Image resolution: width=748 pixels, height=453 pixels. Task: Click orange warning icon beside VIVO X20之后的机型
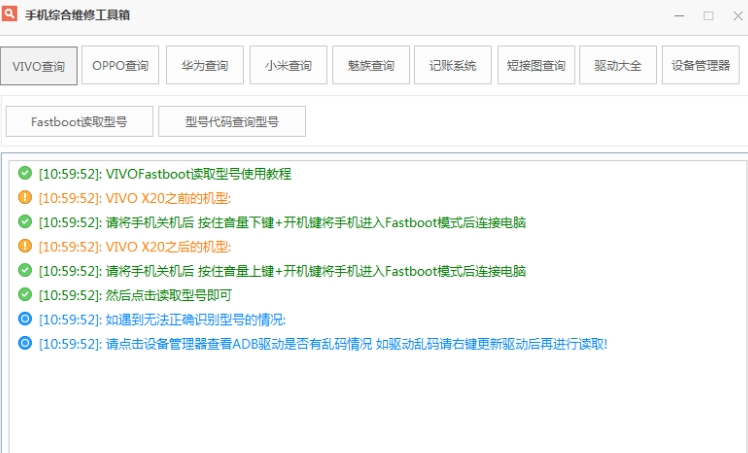point(25,246)
